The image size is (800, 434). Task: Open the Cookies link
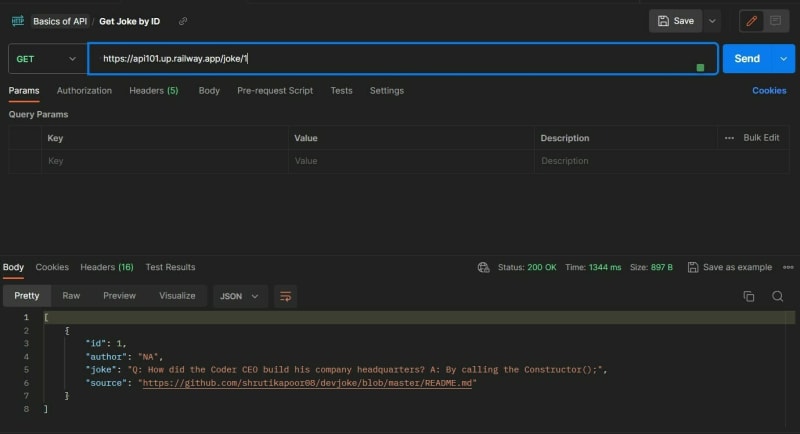click(x=769, y=91)
